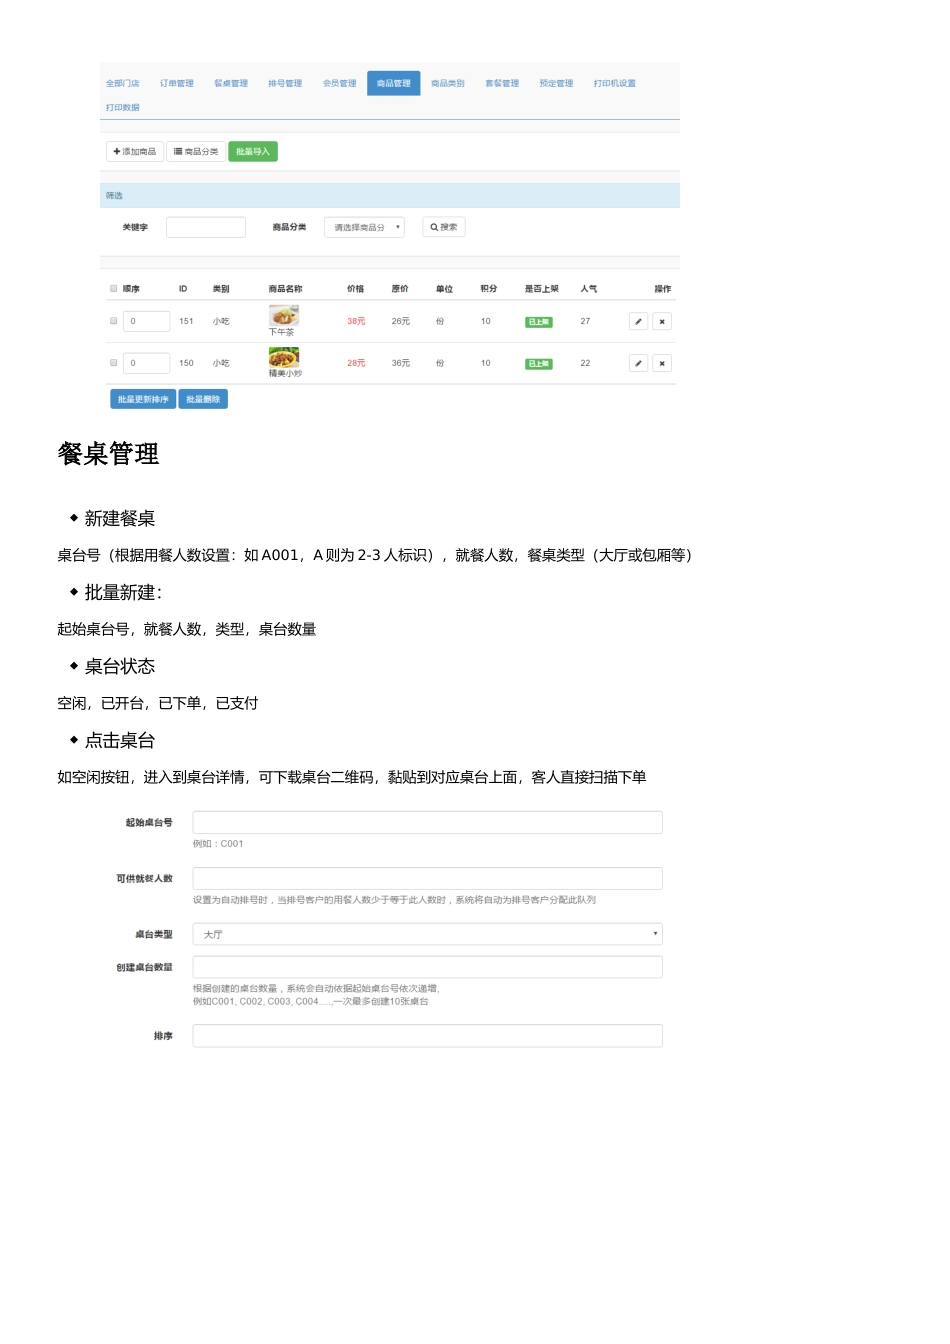Image resolution: width=950 pixels, height=1344 pixels.
Task: Tick the checkbox for product ID 151
Action: [114, 321]
